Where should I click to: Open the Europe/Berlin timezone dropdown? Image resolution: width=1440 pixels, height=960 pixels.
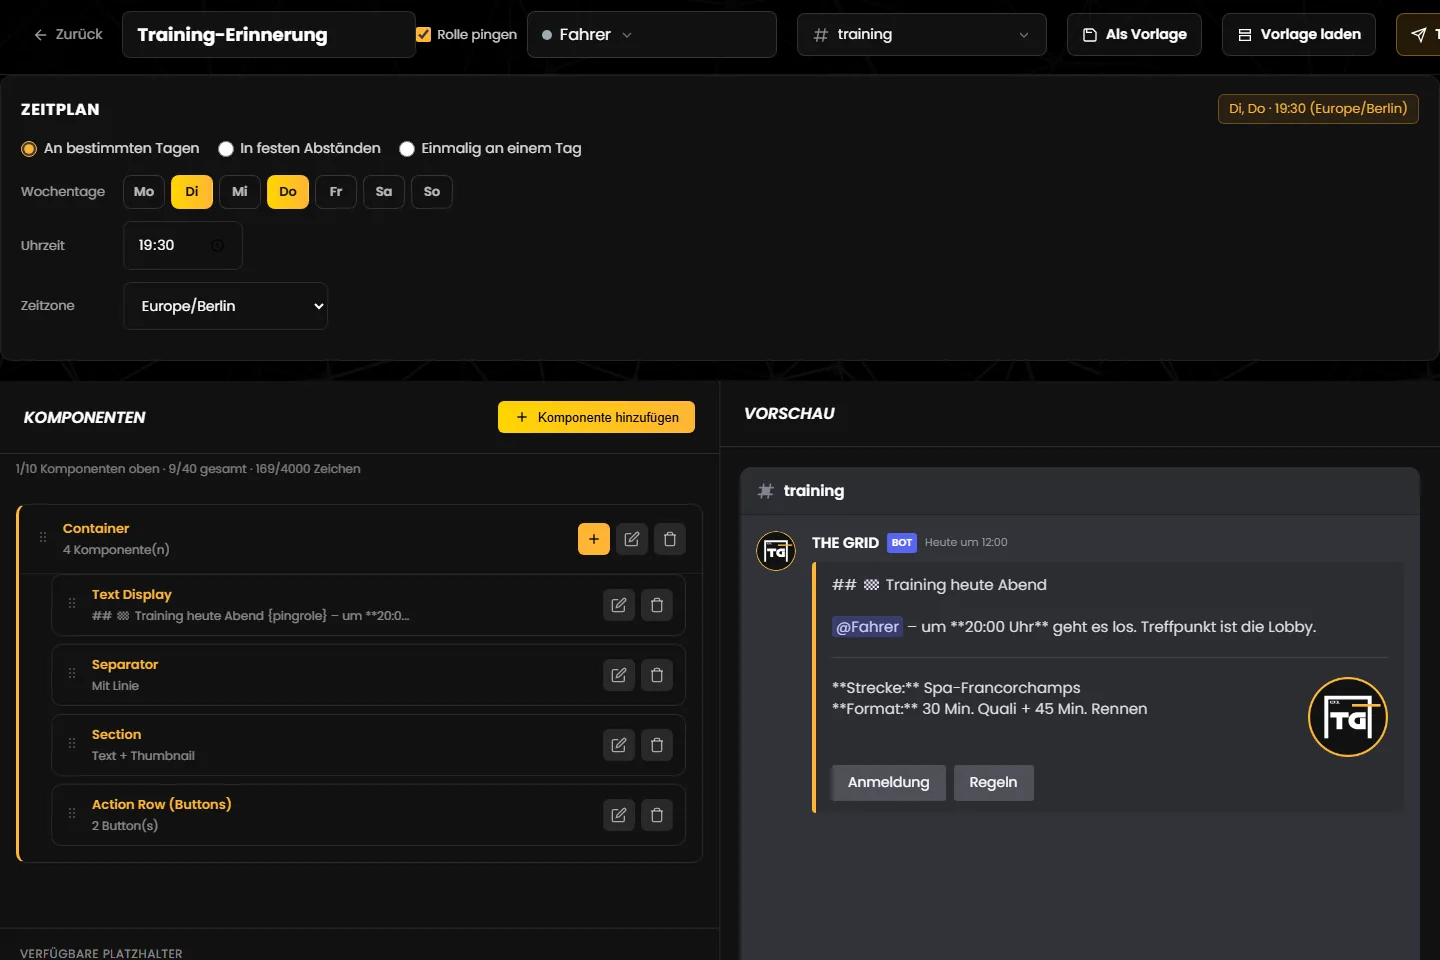coord(226,306)
